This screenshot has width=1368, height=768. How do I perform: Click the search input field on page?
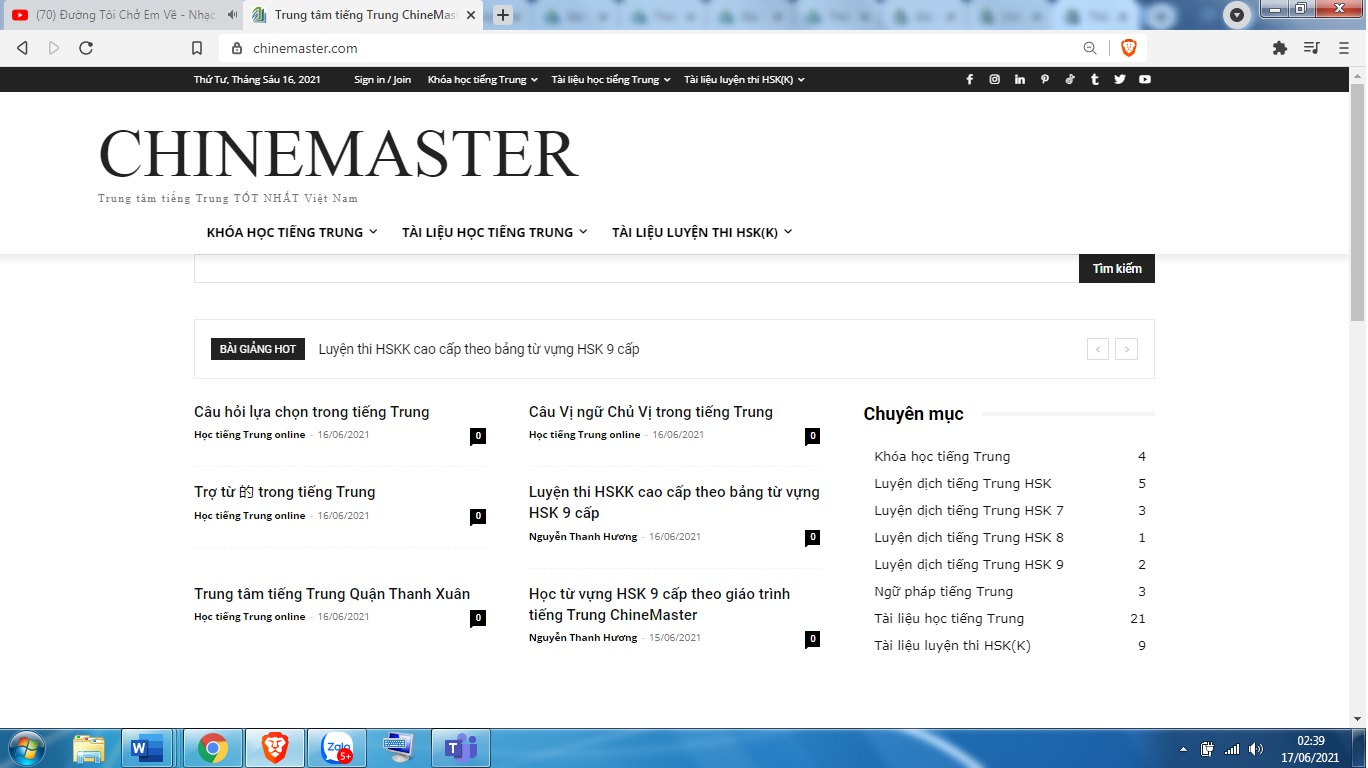(x=635, y=269)
